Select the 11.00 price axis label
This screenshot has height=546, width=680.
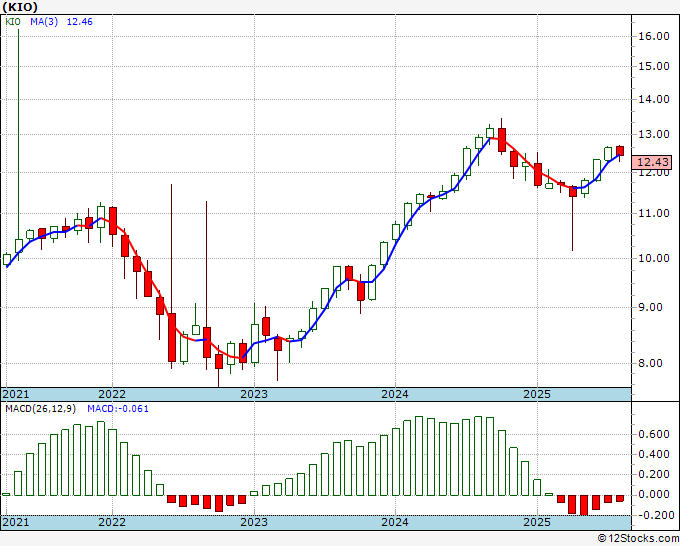654,213
